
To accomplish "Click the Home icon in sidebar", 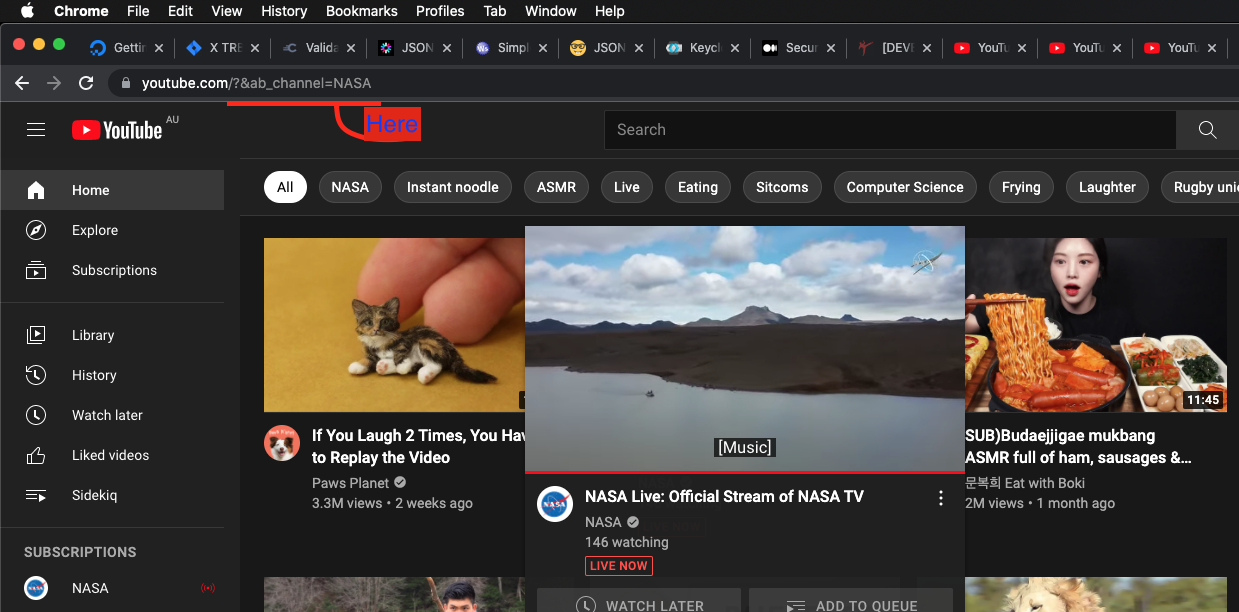I will point(36,190).
